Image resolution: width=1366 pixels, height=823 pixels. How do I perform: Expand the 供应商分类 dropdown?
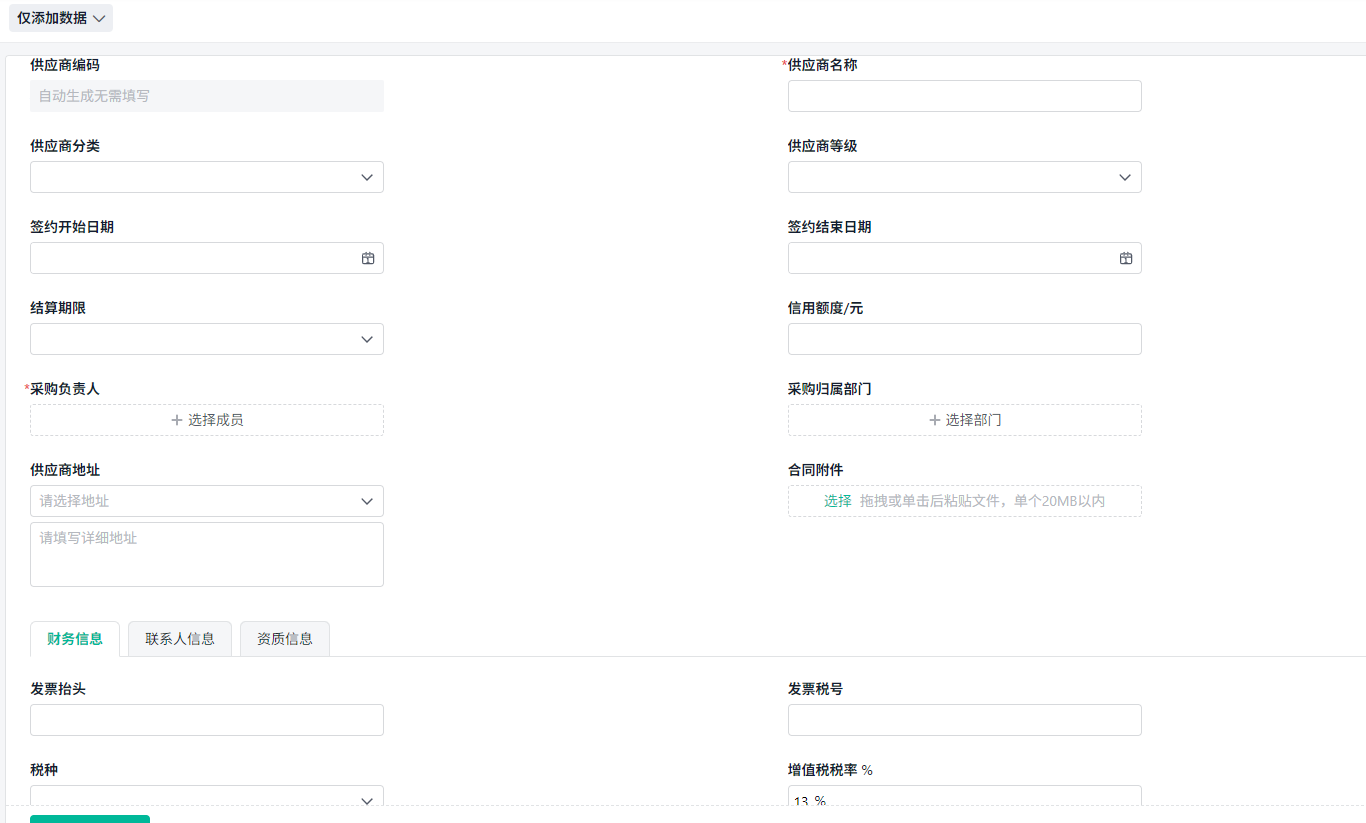(x=207, y=177)
